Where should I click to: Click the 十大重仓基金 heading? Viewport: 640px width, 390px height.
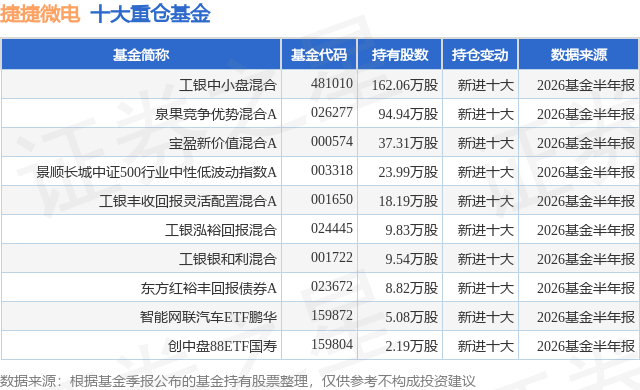150,13
